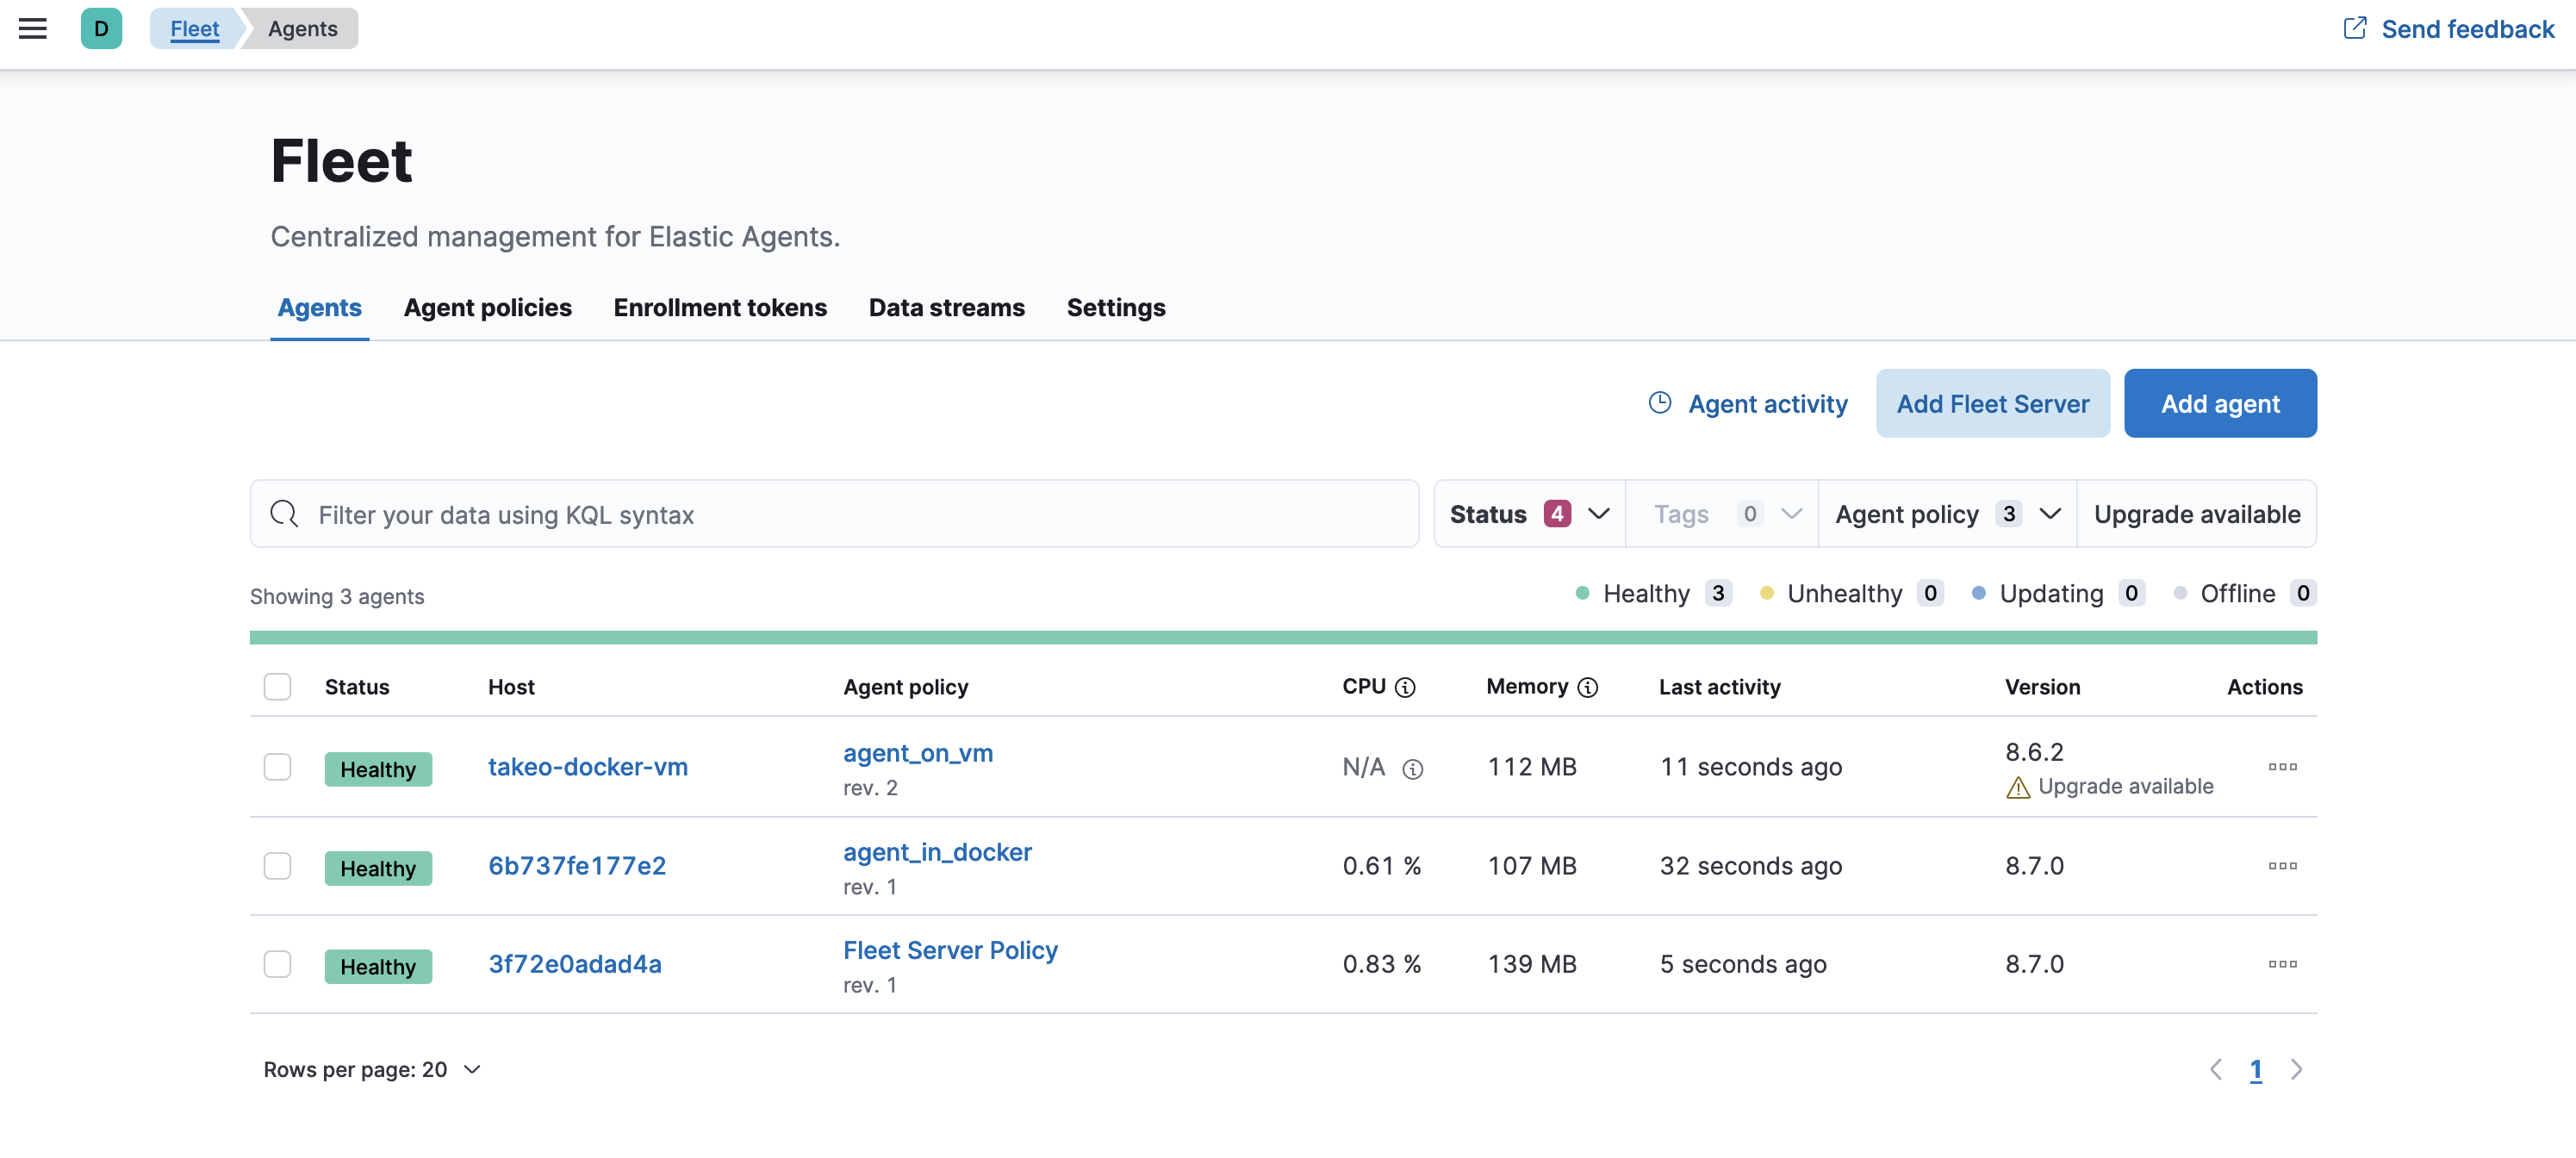Open the hamburger navigation menu
2576x1158 pixels.
click(33, 28)
